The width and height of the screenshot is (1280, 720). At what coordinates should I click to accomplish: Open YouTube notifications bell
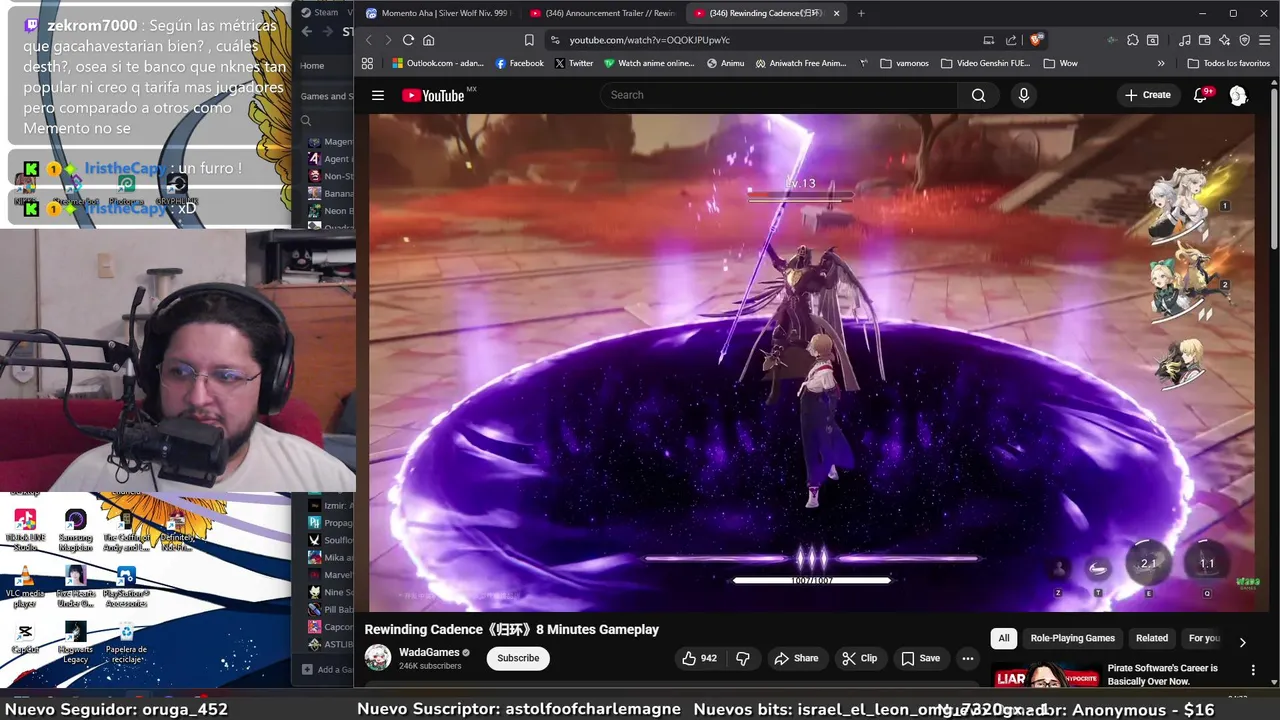pyautogui.click(x=1200, y=95)
